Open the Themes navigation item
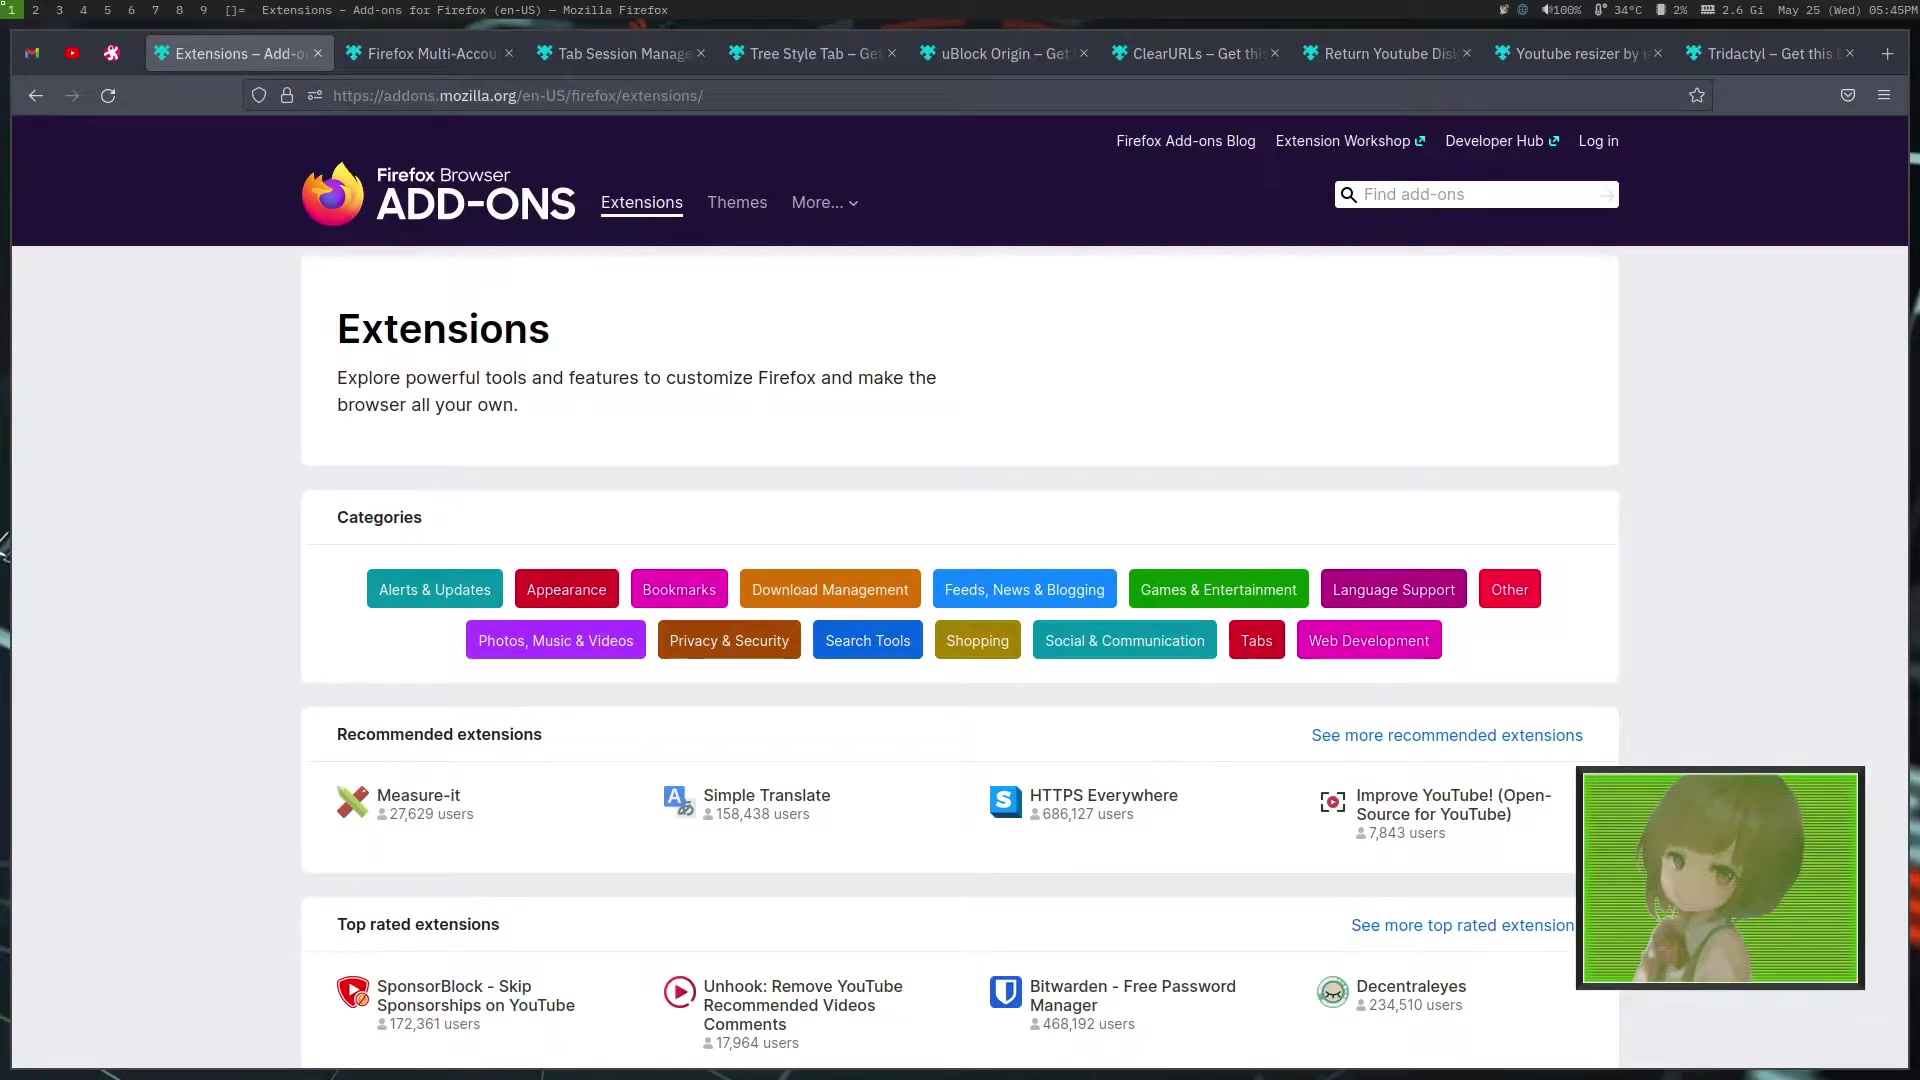The image size is (1920, 1080). coord(737,203)
